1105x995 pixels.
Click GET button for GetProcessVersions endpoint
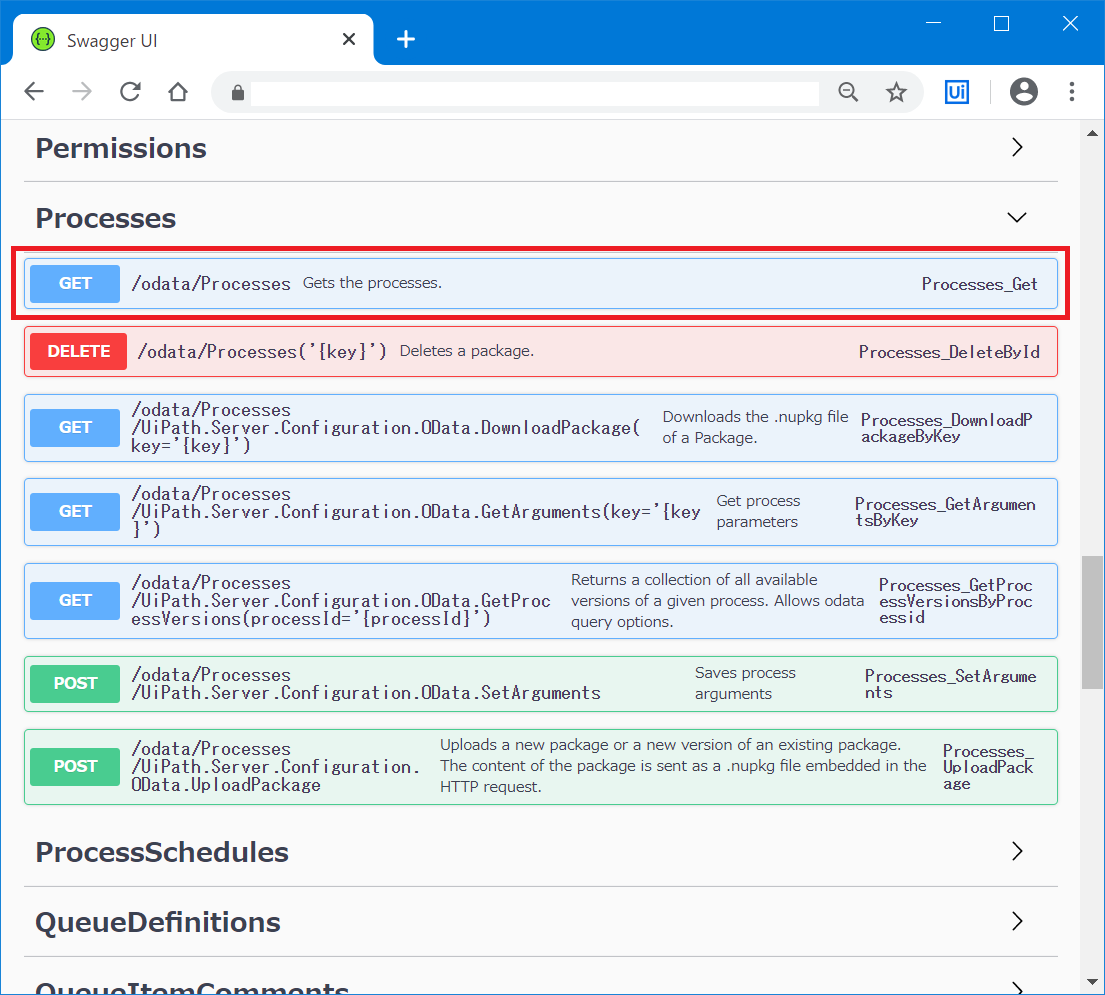tap(75, 600)
